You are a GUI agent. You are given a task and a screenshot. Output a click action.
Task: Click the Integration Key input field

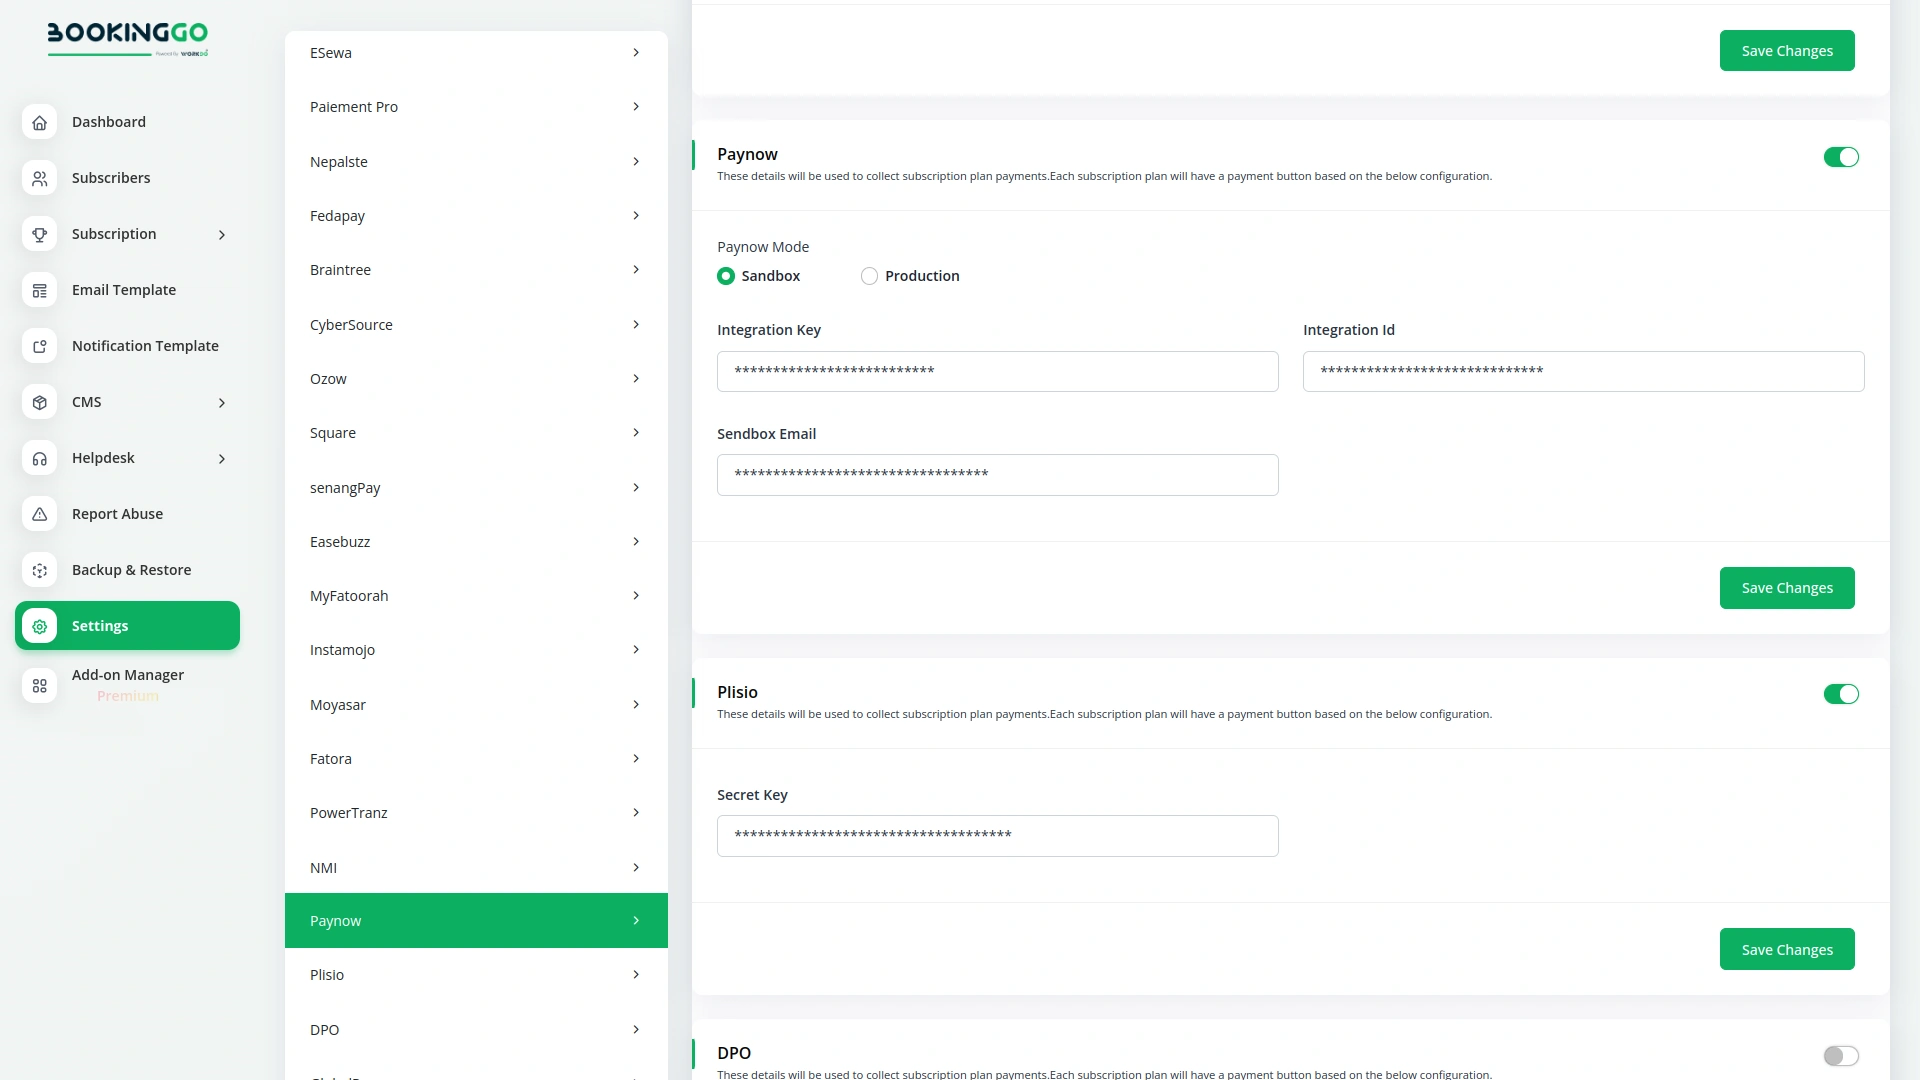click(997, 371)
